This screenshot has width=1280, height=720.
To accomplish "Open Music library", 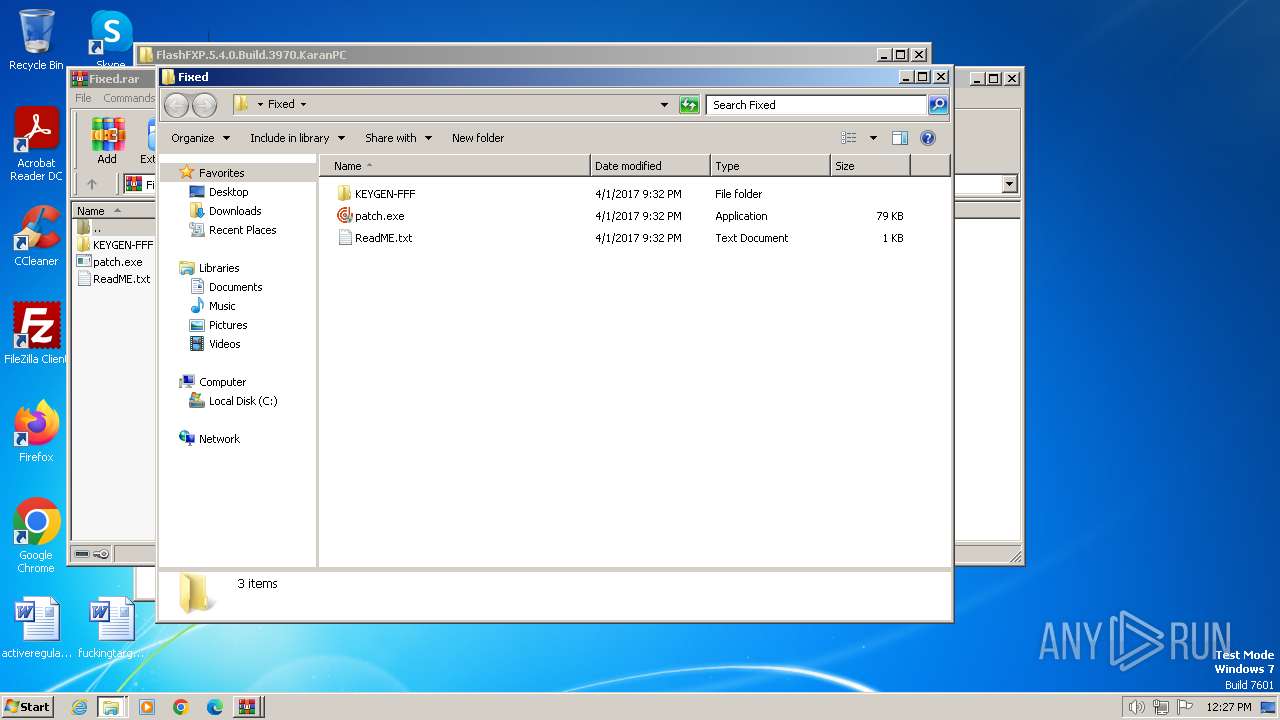I will (x=222, y=306).
